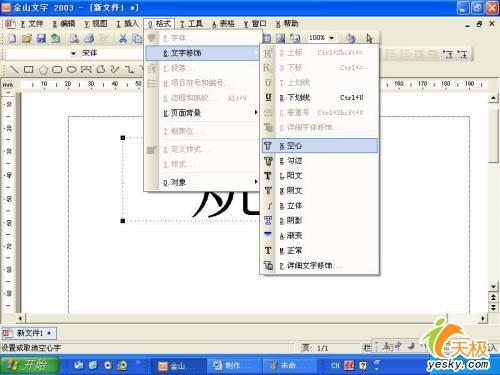
Task: Click the 正常 normal T icon
Action: click(268, 250)
